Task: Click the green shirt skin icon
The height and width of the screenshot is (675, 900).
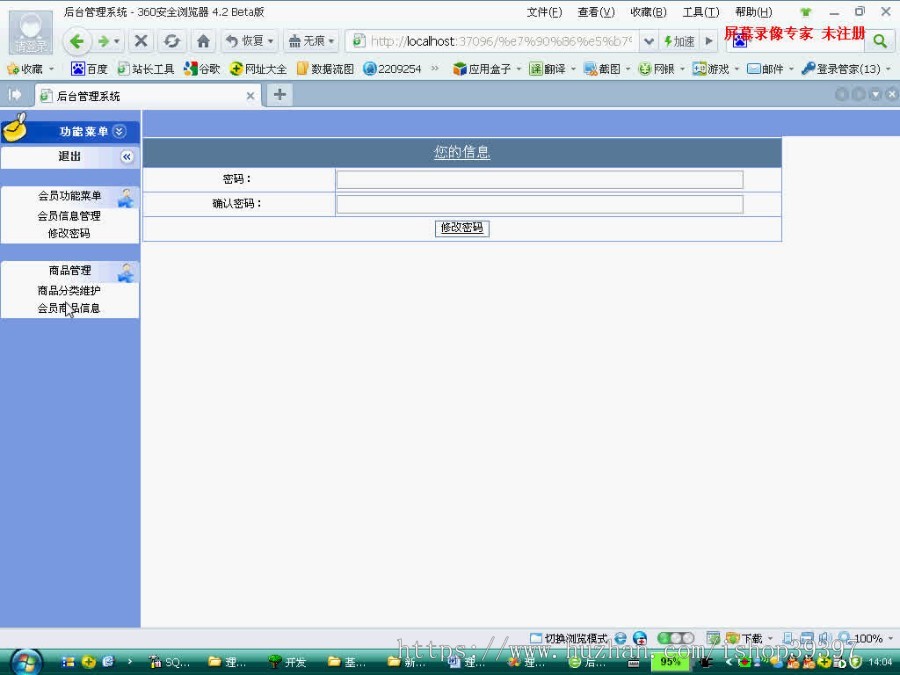Action: 806,12
